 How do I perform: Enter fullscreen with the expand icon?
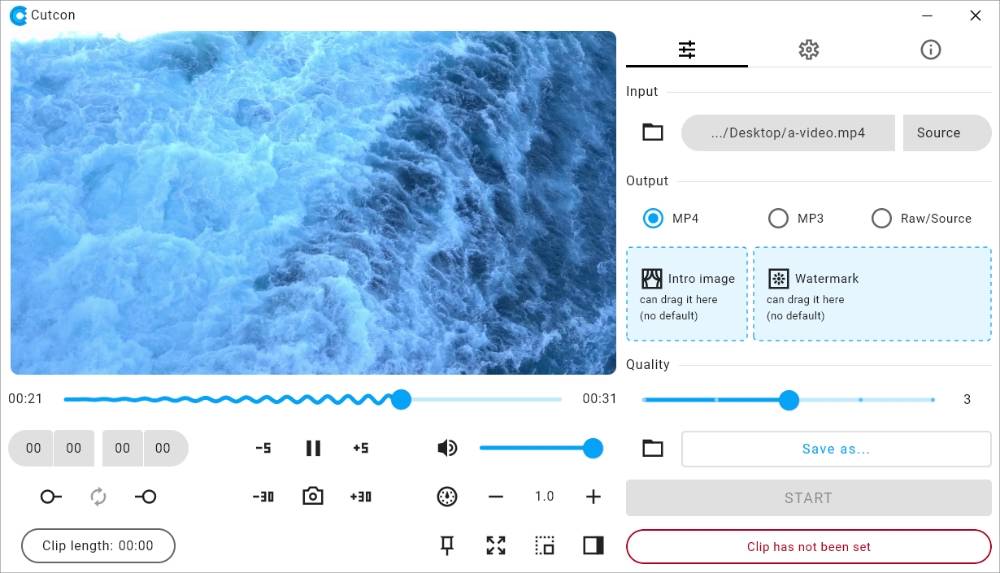(x=496, y=545)
